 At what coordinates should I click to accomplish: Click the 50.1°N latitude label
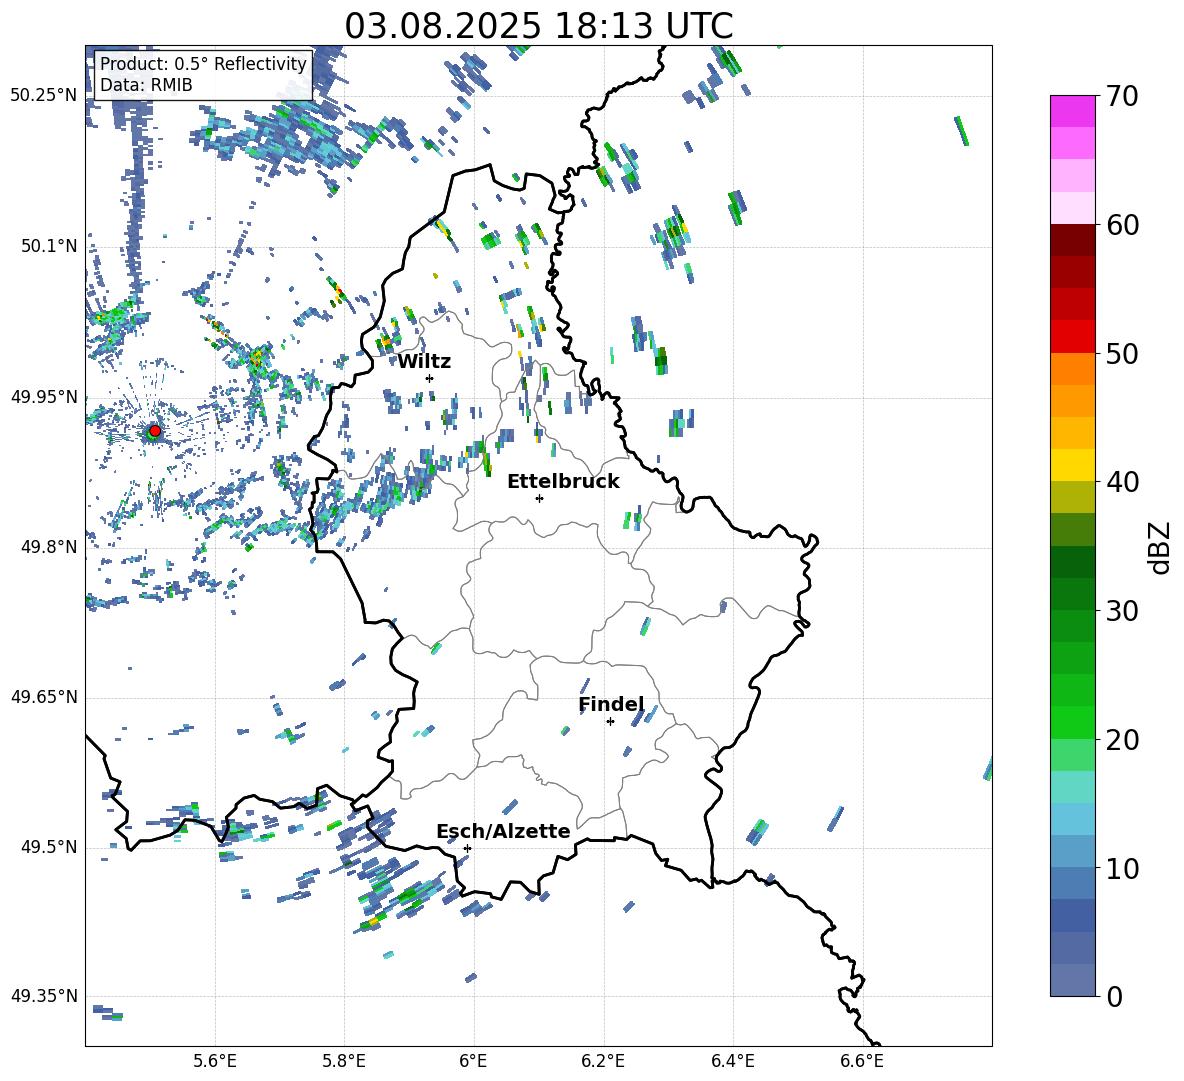tap(49, 246)
